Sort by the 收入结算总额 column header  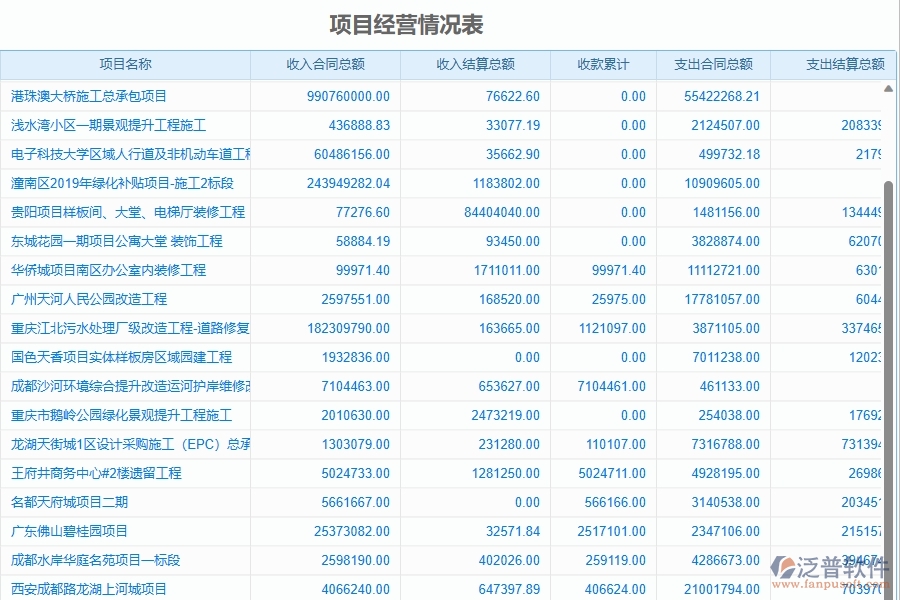pos(475,64)
